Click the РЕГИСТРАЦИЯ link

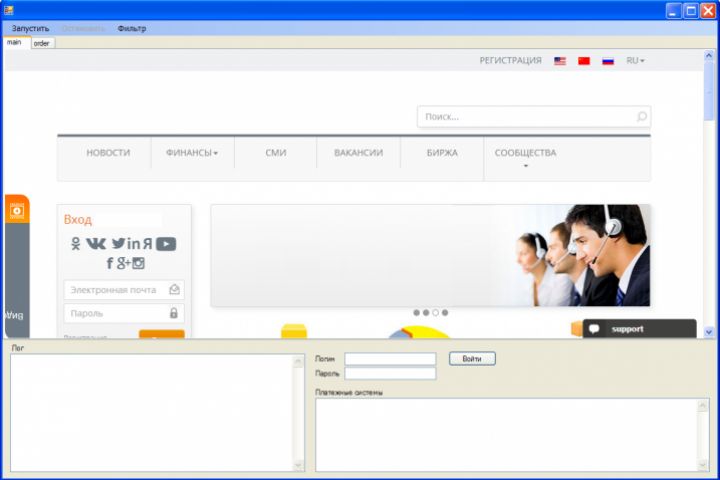[x=511, y=61]
